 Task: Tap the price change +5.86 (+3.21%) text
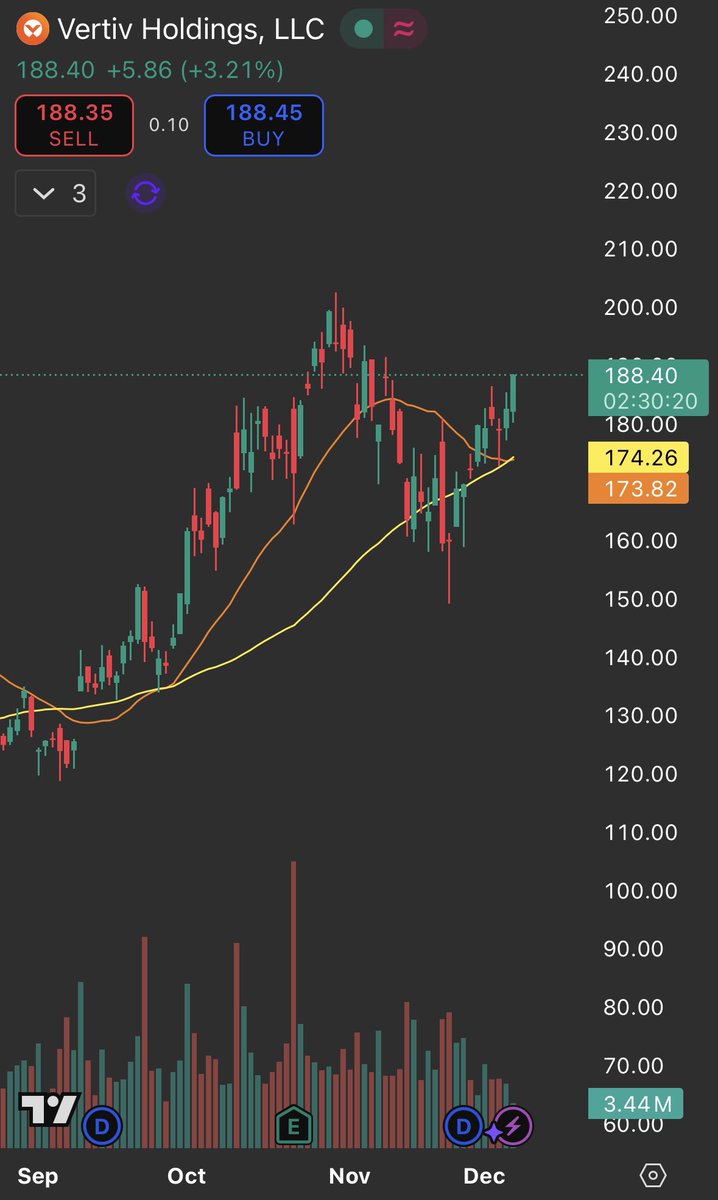(x=197, y=70)
